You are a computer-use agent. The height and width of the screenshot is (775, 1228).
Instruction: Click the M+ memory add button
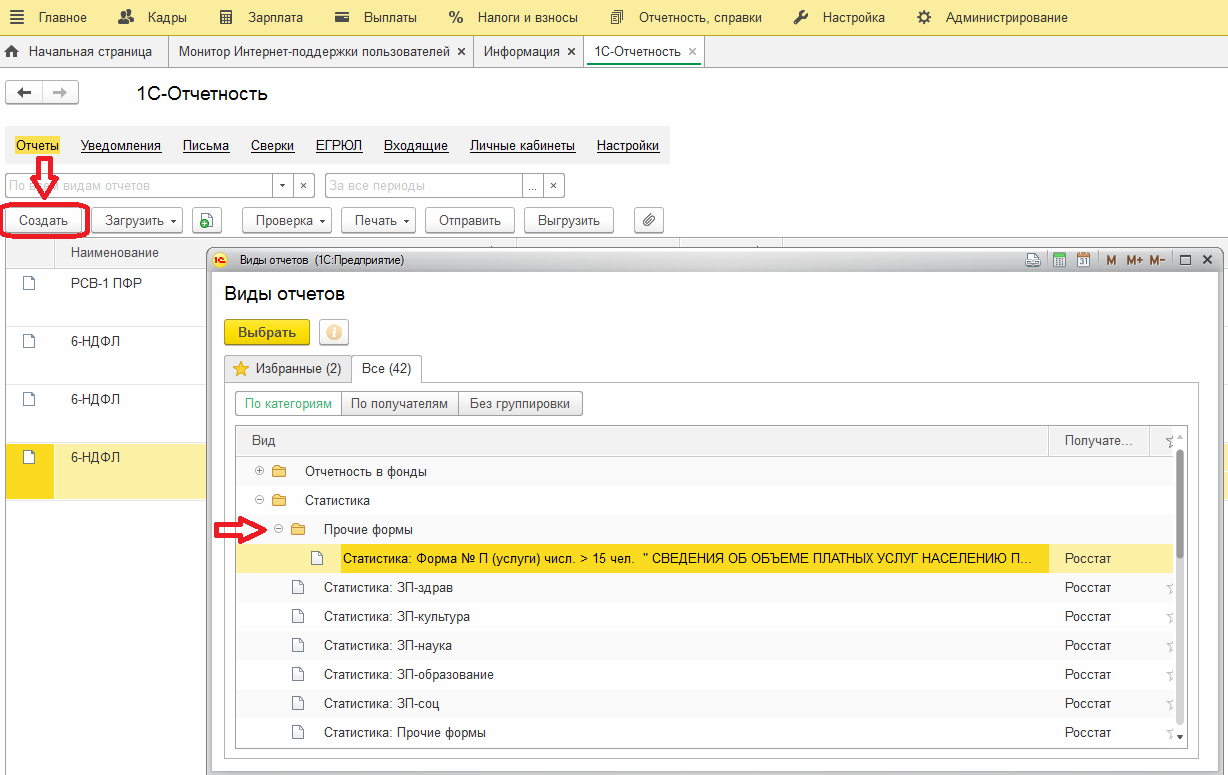(x=1134, y=260)
